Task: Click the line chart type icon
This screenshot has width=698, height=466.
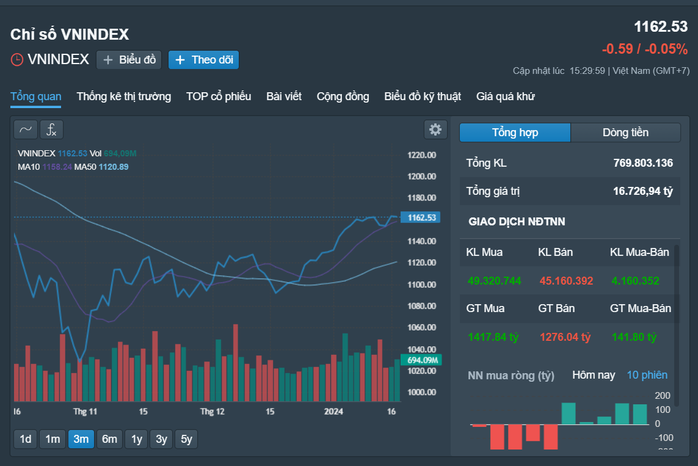Action: click(x=25, y=130)
